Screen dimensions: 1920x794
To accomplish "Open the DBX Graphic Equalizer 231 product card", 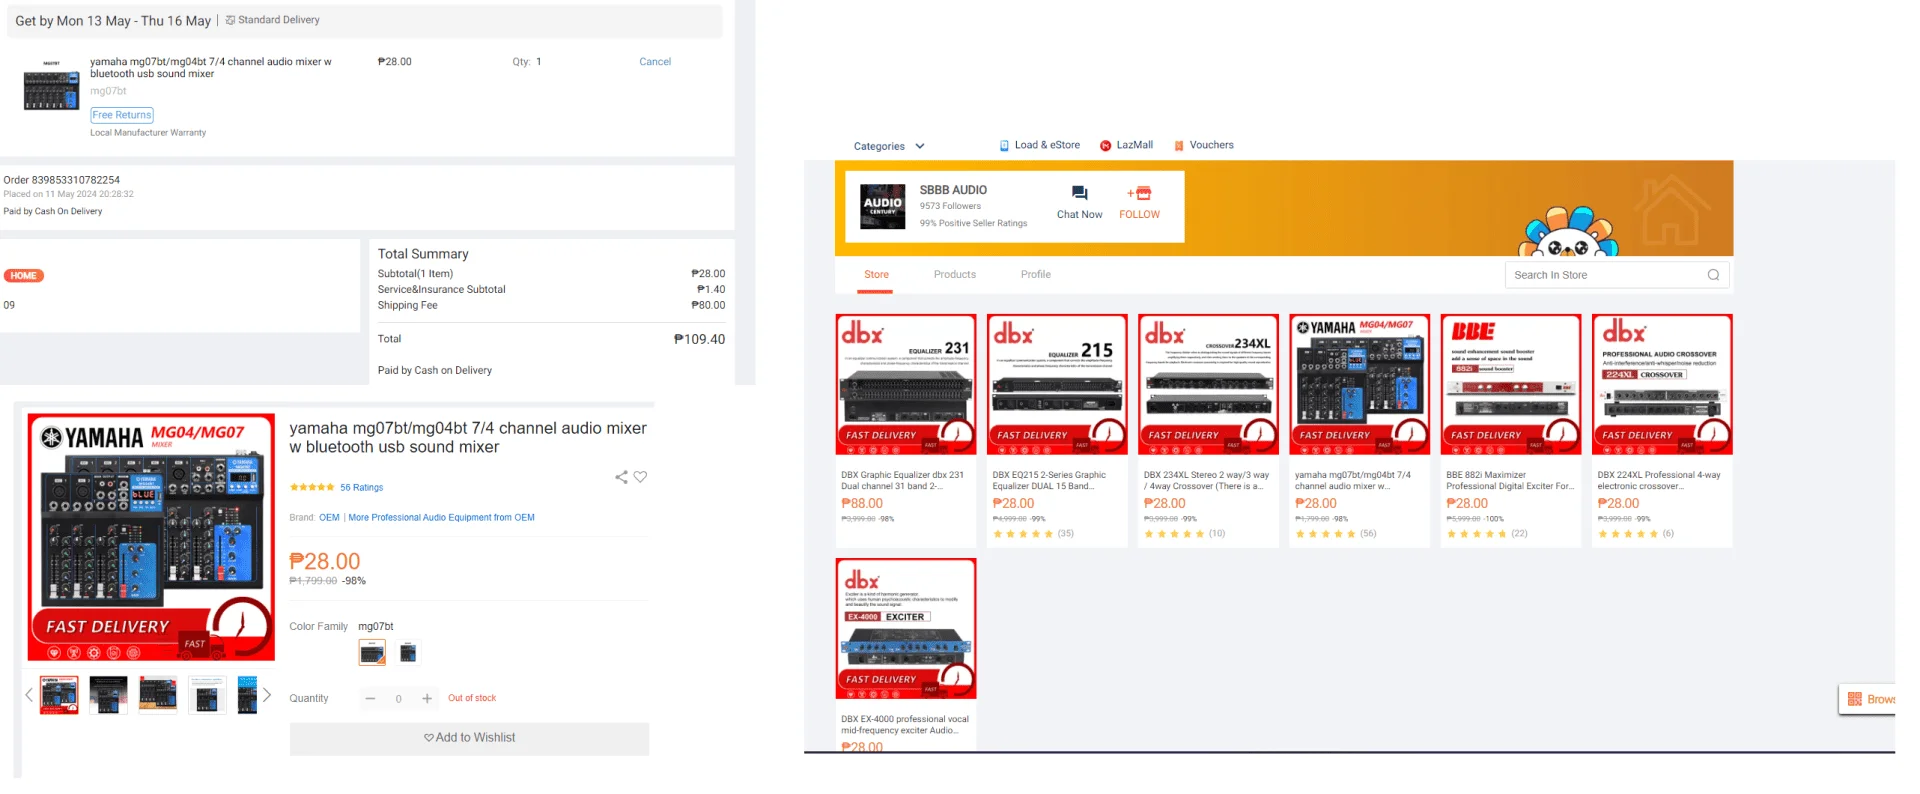I will tap(906, 430).
